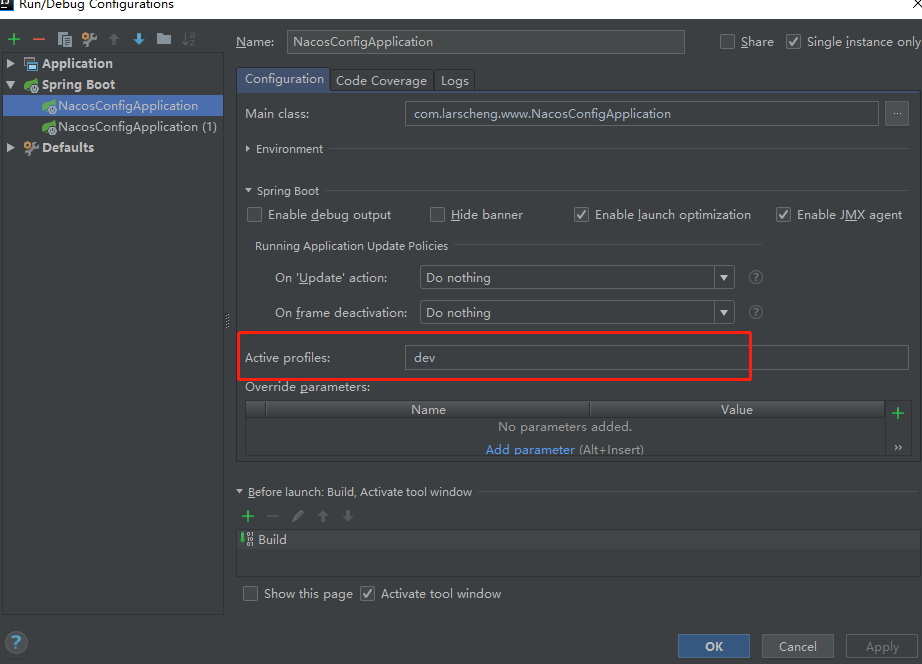Add a before launch task
The height and width of the screenshot is (664, 922).
pyautogui.click(x=248, y=516)
